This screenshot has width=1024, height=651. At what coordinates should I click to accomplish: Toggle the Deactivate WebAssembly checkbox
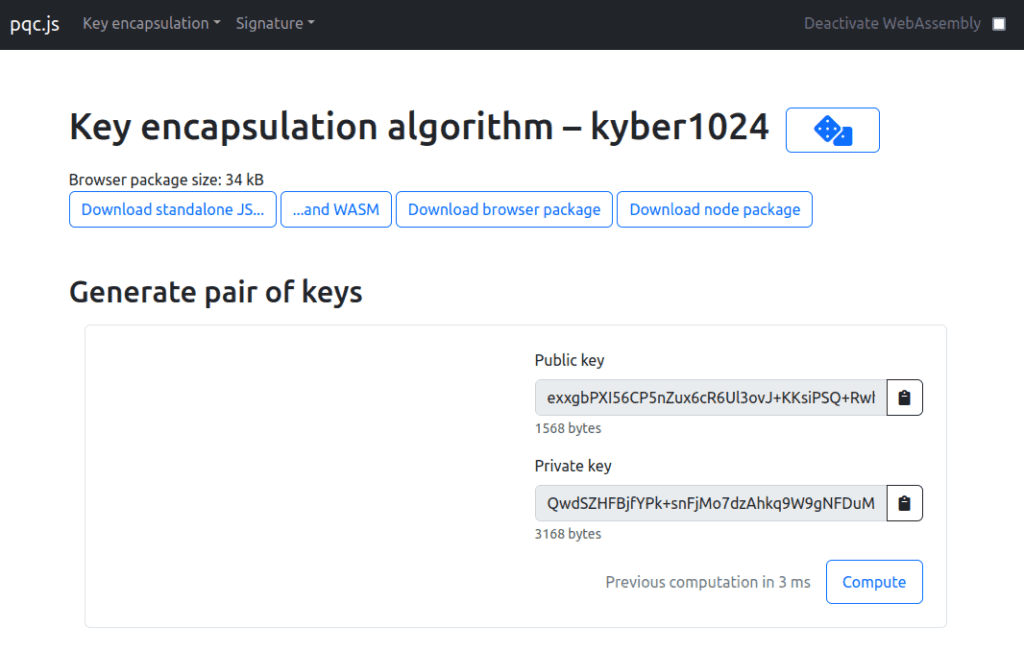click(x=999, y=24)
